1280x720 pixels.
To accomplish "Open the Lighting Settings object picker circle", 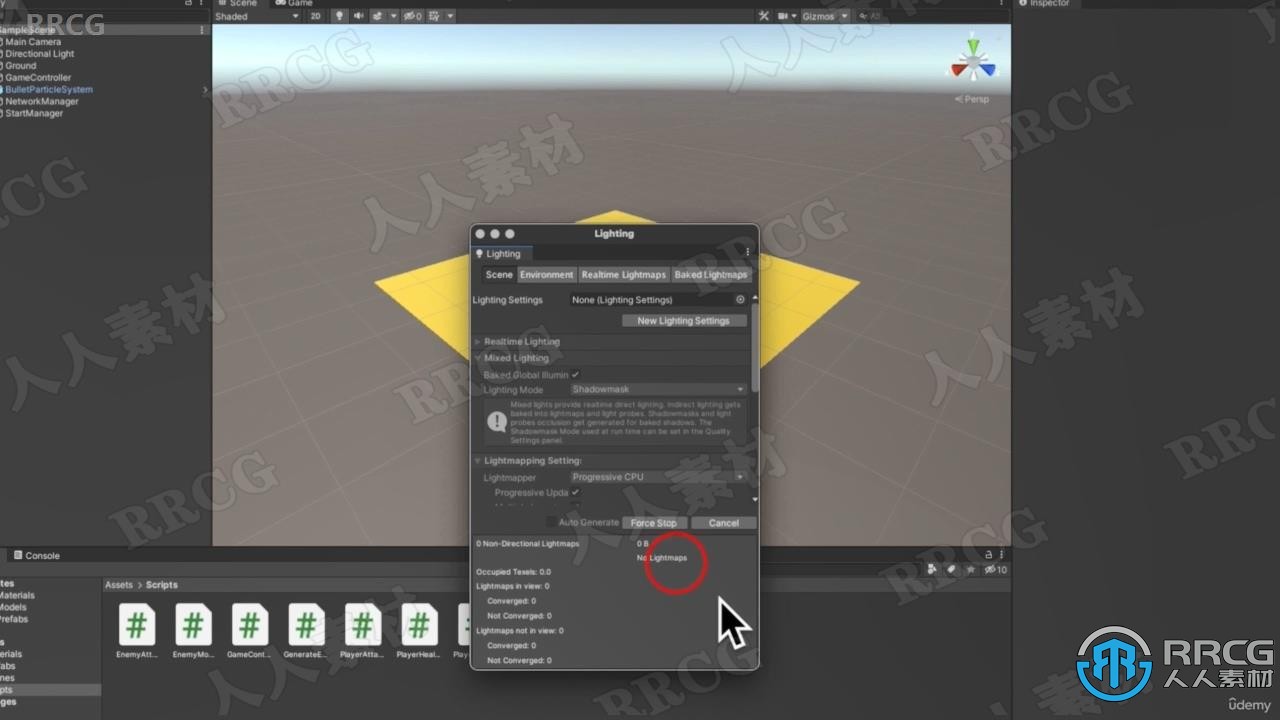I will (741, 300).
